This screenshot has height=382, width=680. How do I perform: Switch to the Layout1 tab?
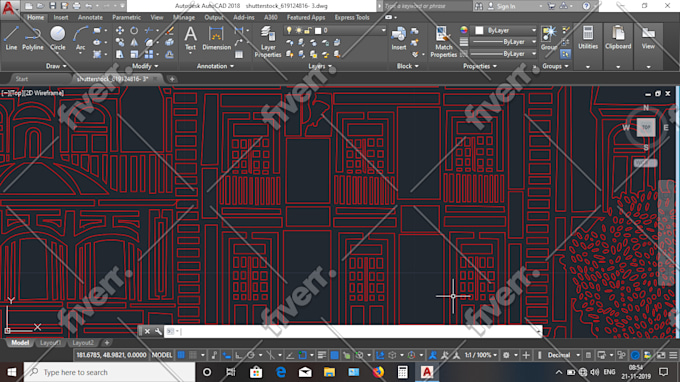coord(50,343)
